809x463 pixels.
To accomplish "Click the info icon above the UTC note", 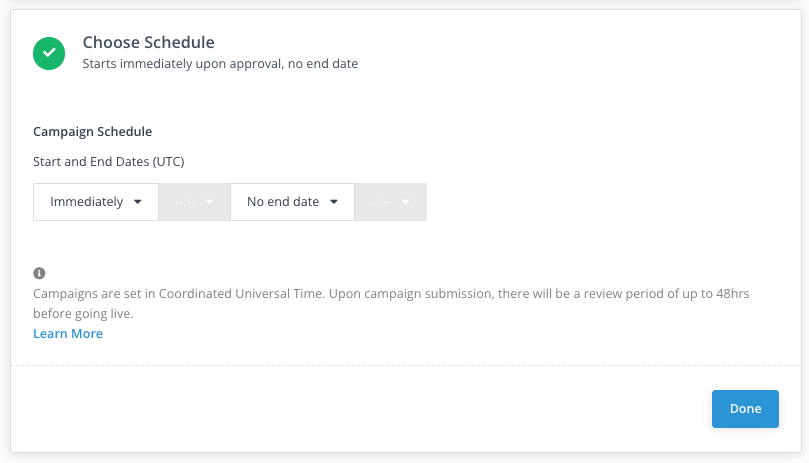I will (39, 273).
